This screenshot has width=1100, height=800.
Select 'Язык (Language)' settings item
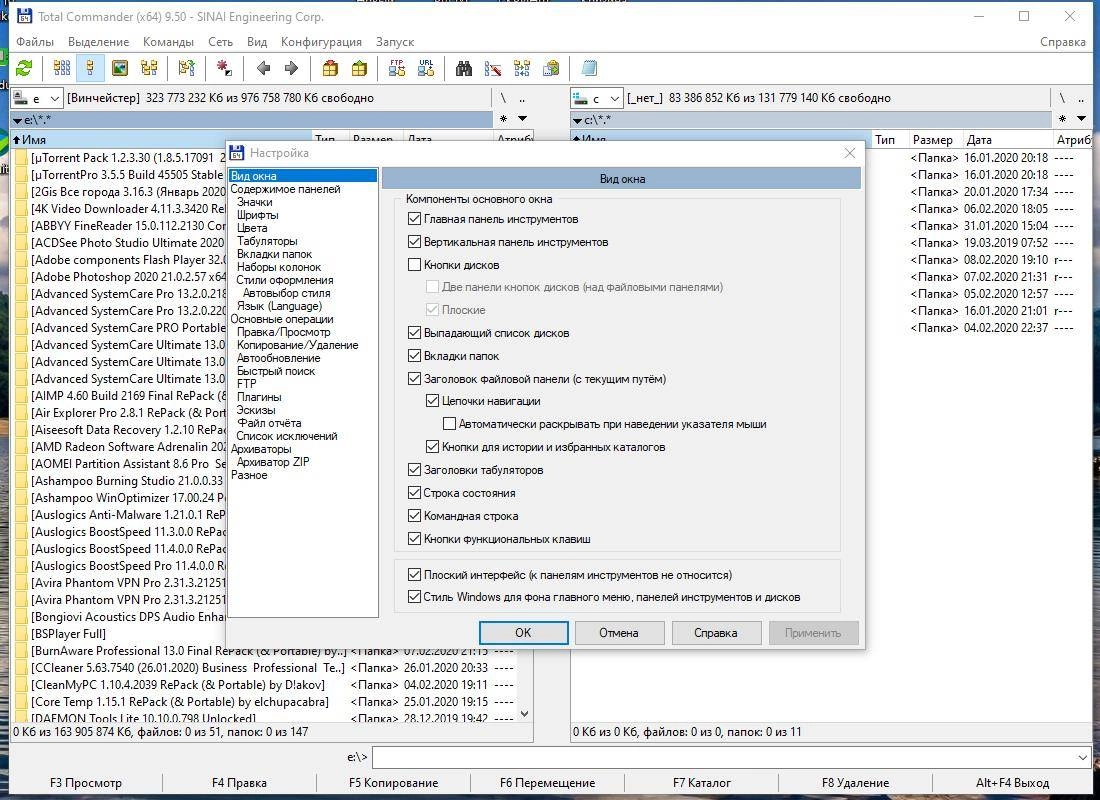coord(279,306)
